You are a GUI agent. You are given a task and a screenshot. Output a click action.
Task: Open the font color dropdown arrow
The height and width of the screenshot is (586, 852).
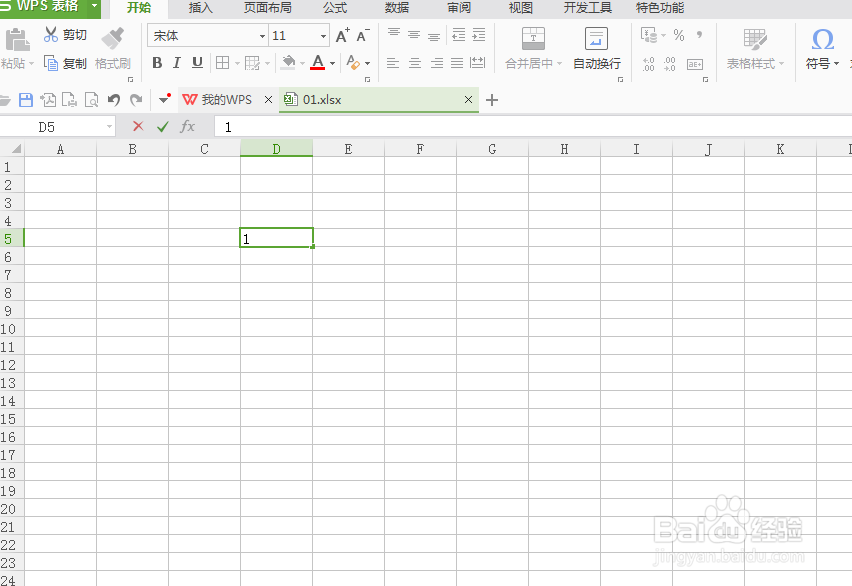click(x=333, y=64)
